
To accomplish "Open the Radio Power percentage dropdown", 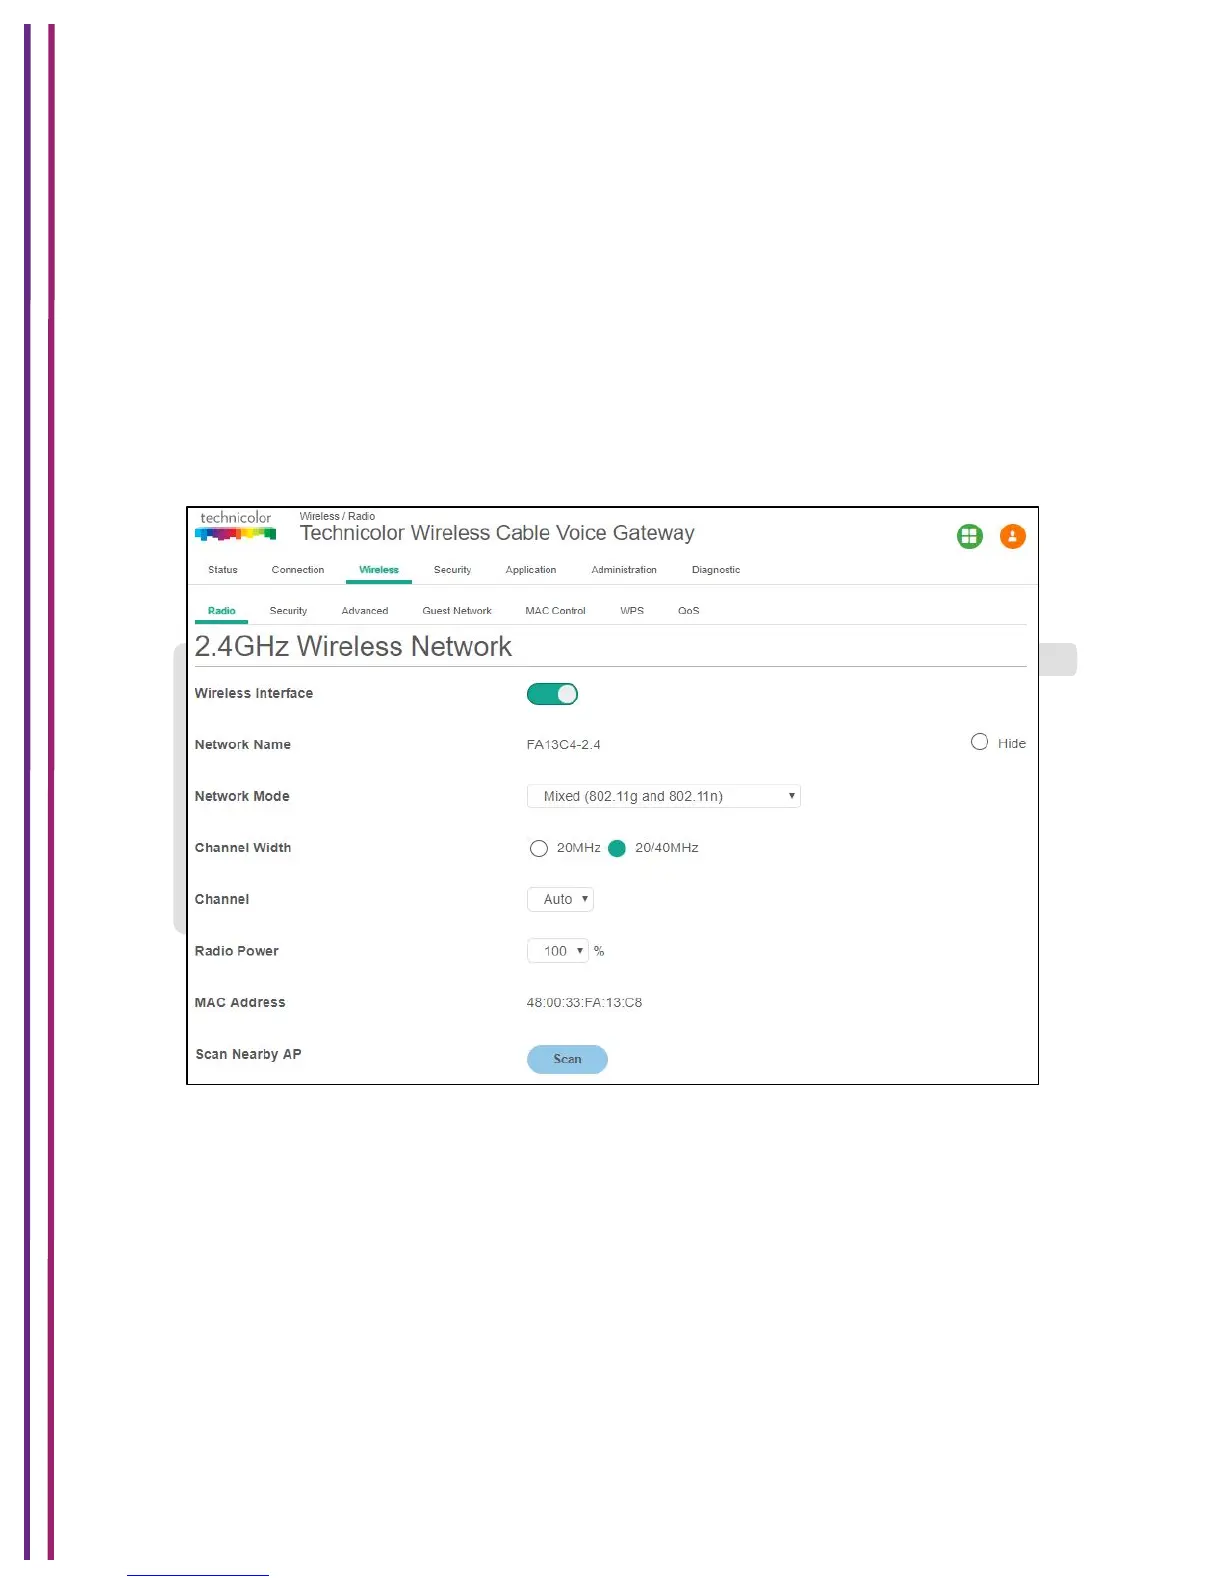I will (x=557, y=951).
